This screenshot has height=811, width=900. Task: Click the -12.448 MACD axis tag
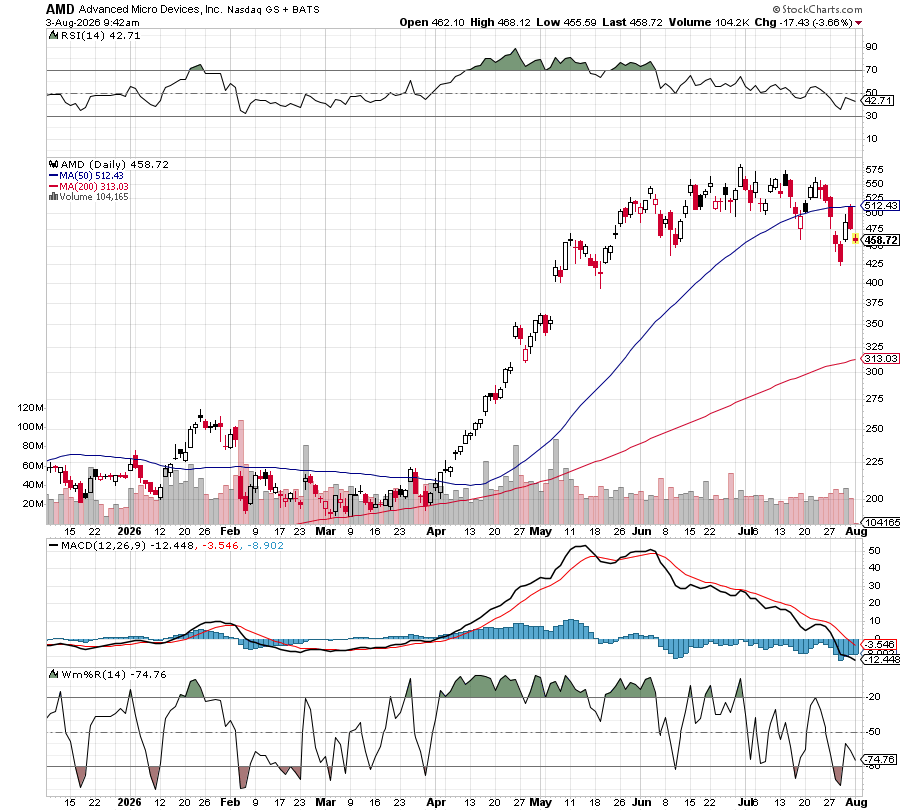(880, 660)
